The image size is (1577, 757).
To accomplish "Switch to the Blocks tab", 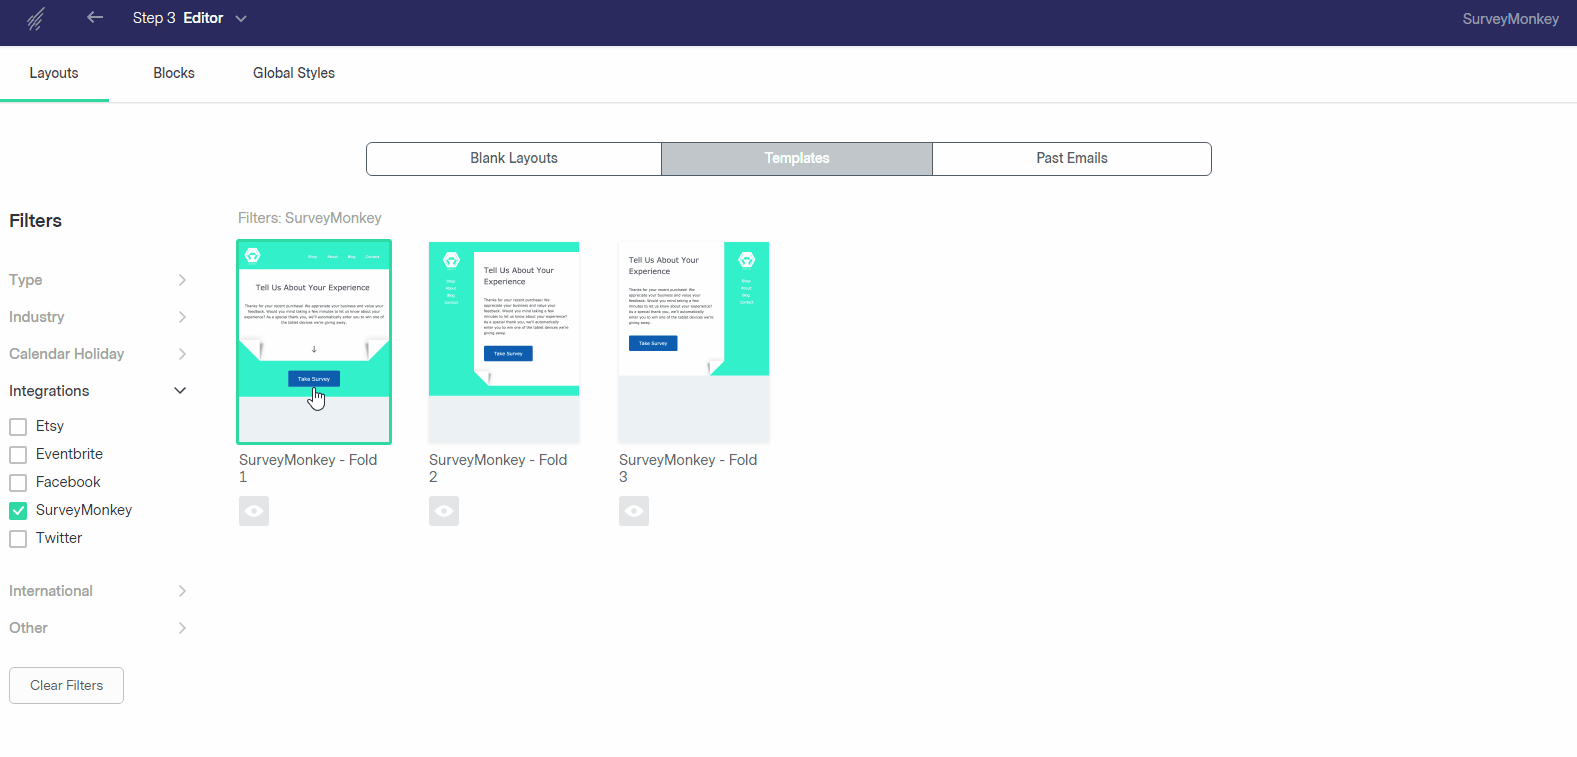I will [x=174, y=73].
